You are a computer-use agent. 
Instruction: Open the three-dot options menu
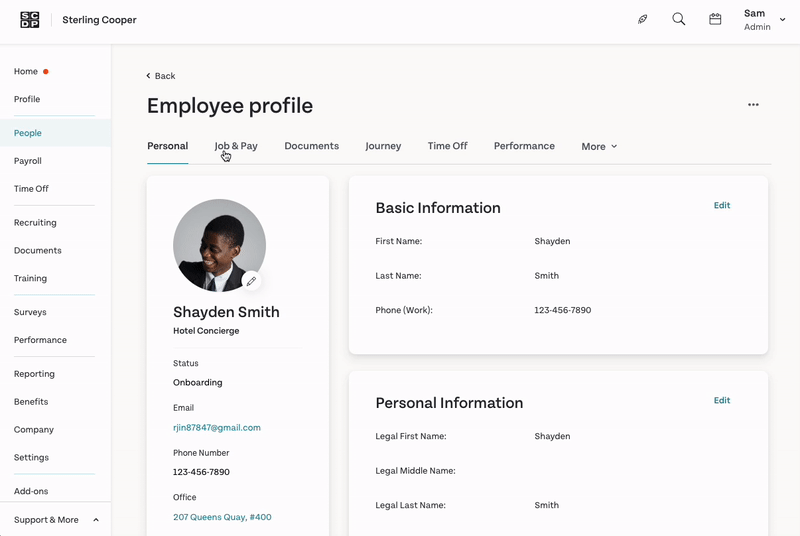(x=753, y=105)
